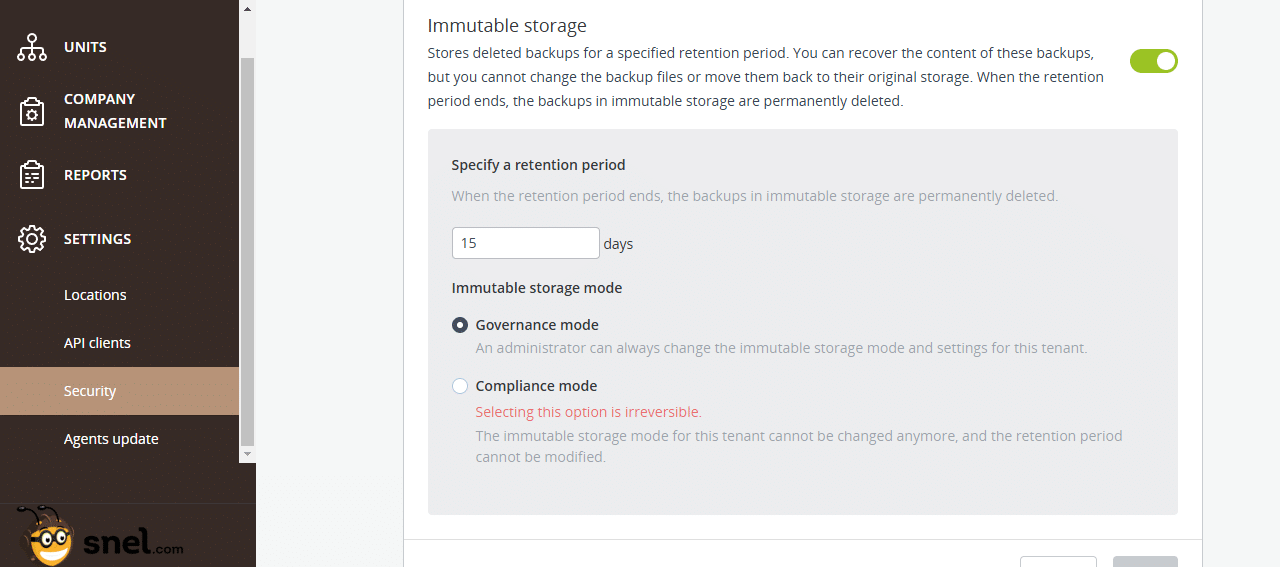
Task: Click the gray button at bottom right
Action: (1145, 562)
